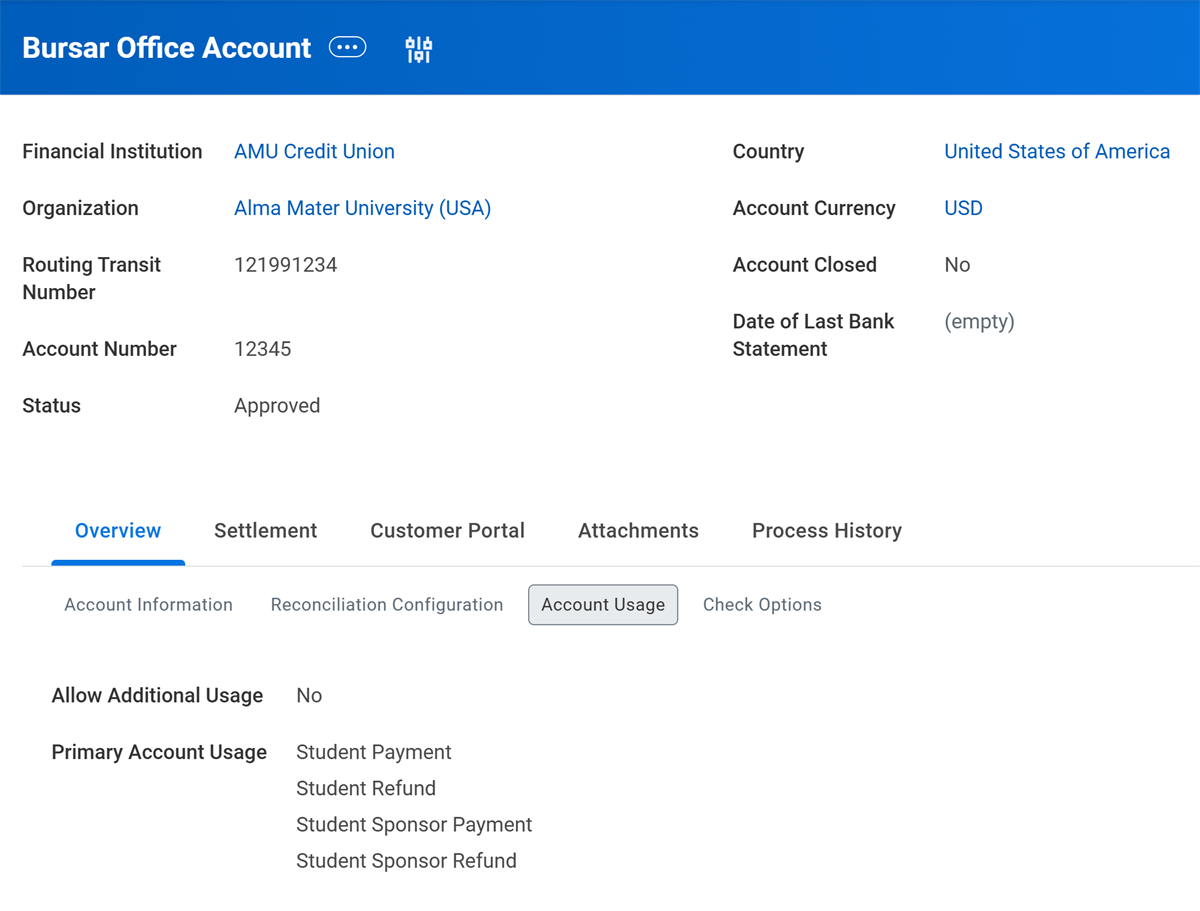Viewport: 1200px width, 911px height.
Task: Open the United States of America link
Action: pyautogui.click(x=1057, y=152)
